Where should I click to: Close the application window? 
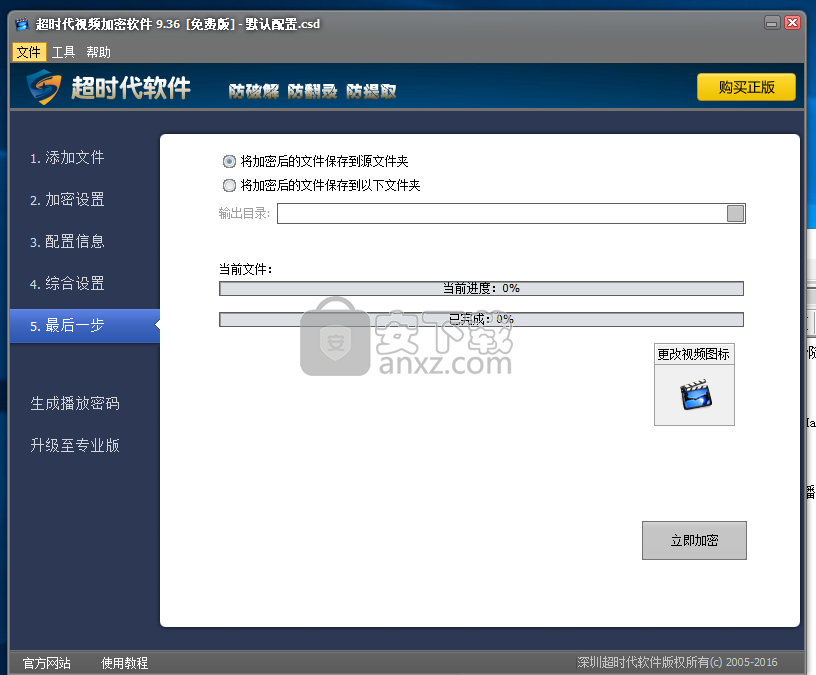792,23
